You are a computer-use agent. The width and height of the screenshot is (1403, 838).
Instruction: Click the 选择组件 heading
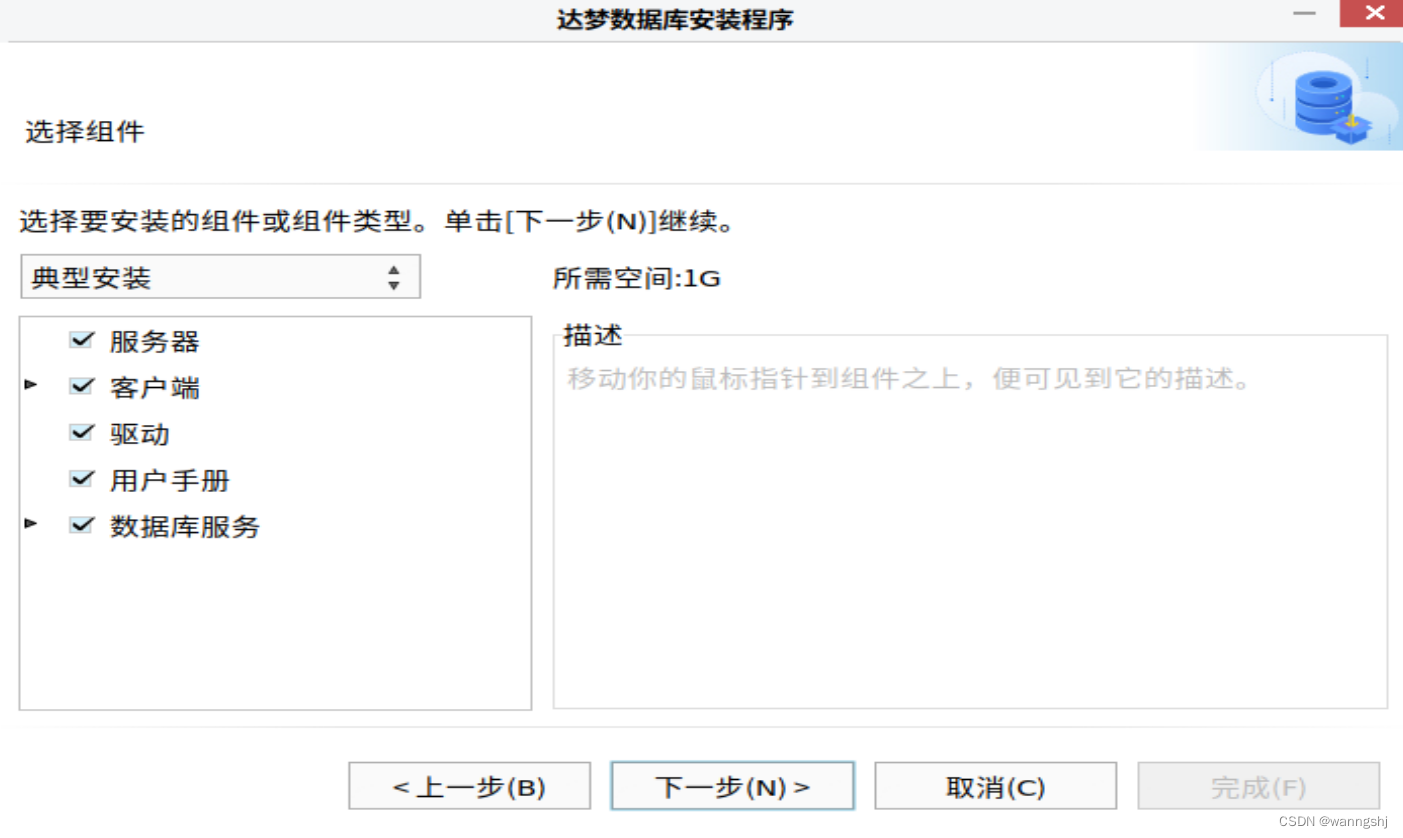tap(85, 131)
